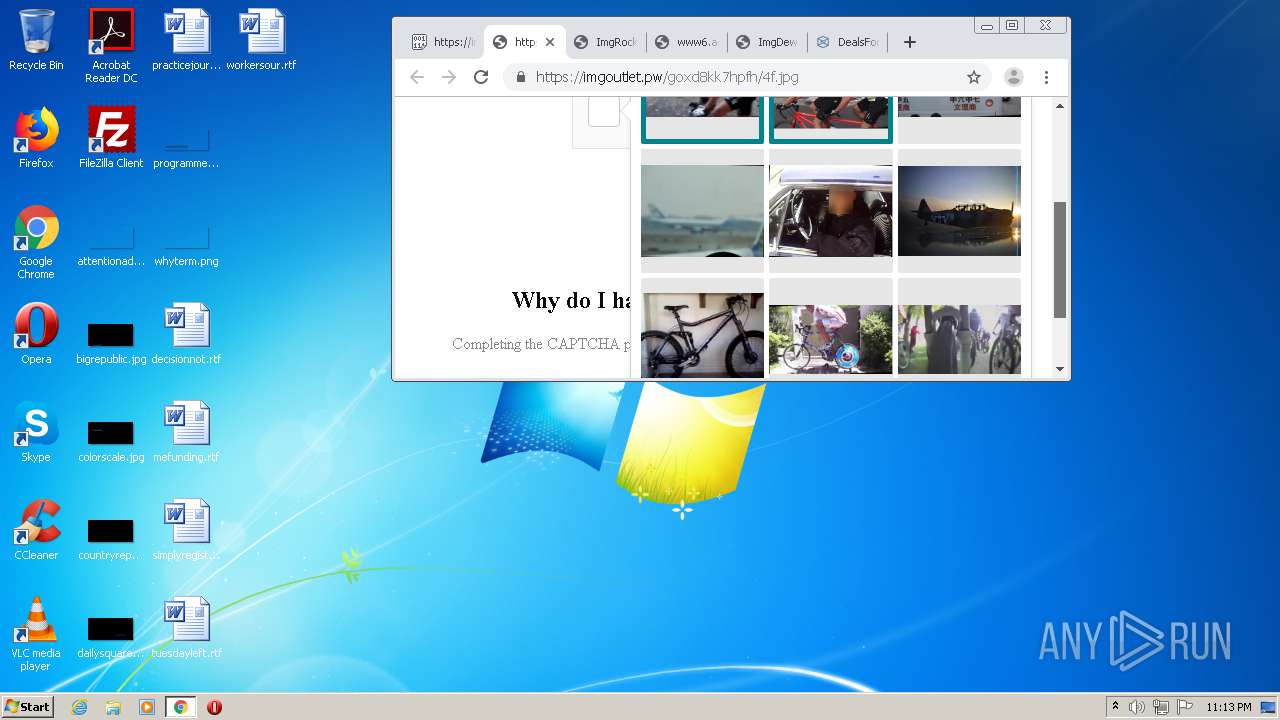Open Internet Explorer in taskbar
1280x720 pixels.
(79, 707)
